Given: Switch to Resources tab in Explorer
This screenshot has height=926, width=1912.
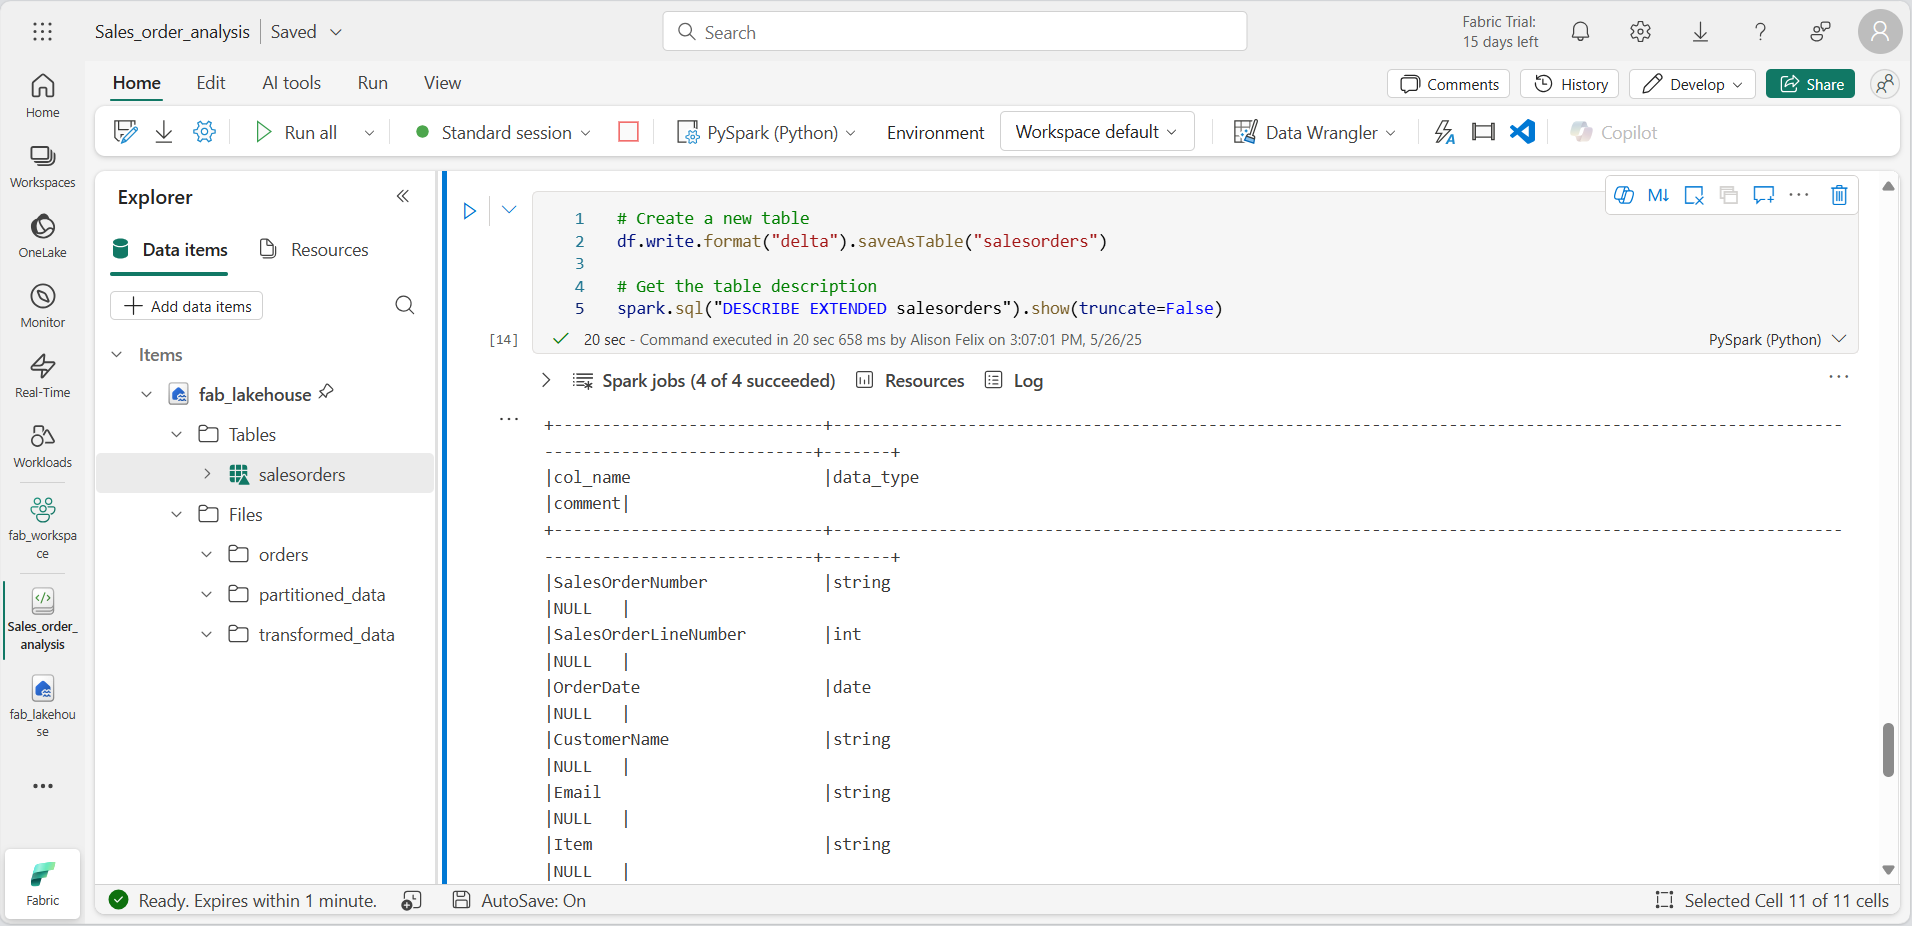Looking at the screenshot, I should [x=314, y=249].
